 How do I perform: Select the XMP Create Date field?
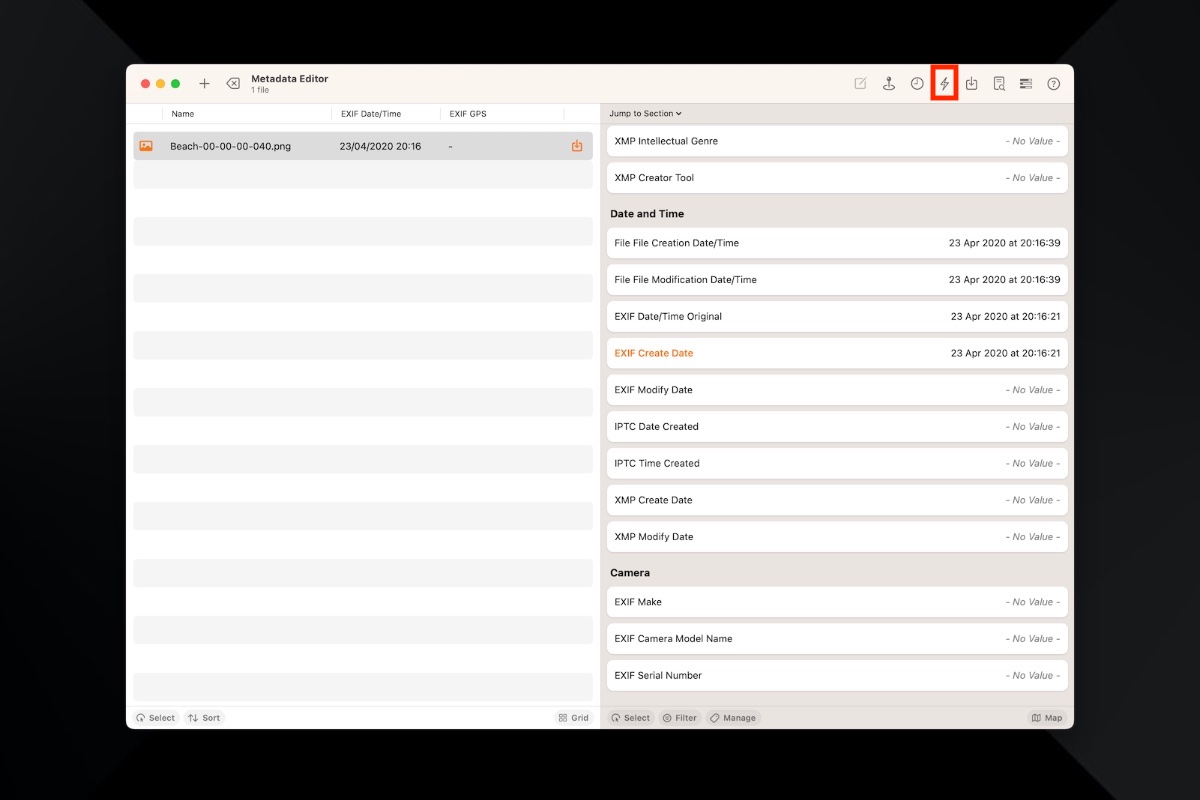tap(837, 500)
